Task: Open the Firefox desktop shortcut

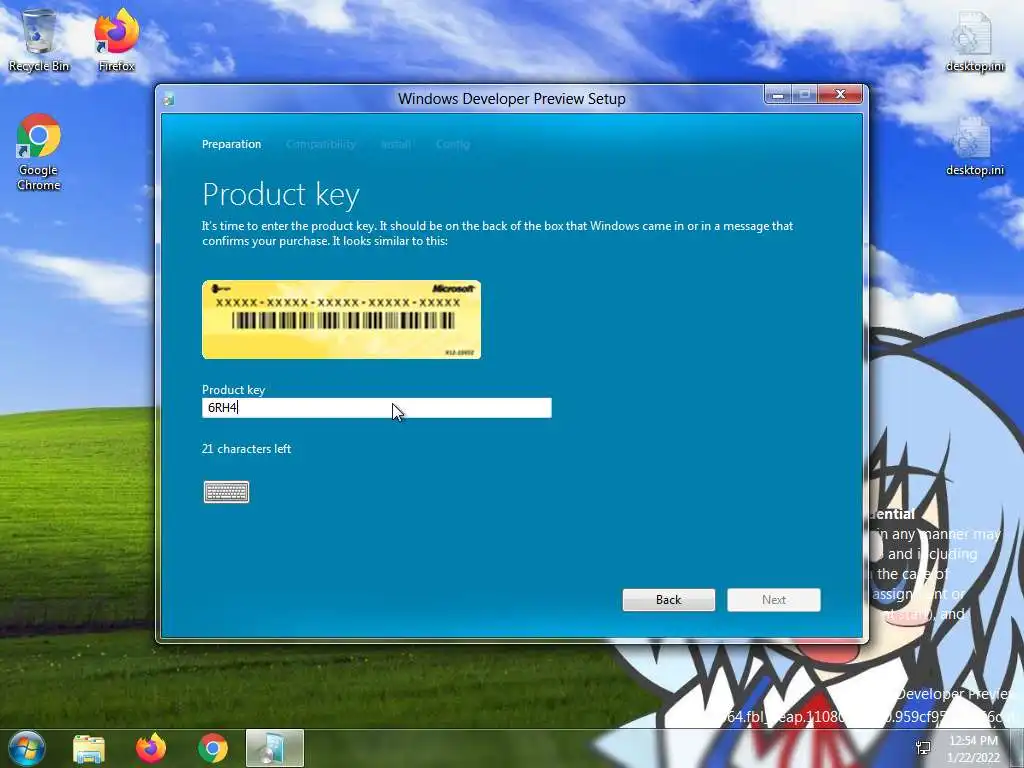Action: tap(116, 40)
